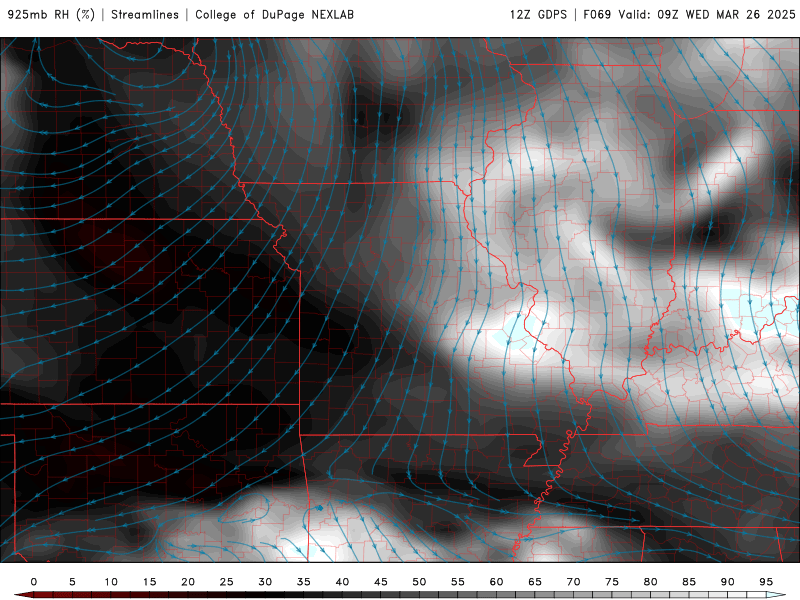Click the '12Z GDPS' model label
This screenshot has height=600, width=800.
[x=538, y=15]
